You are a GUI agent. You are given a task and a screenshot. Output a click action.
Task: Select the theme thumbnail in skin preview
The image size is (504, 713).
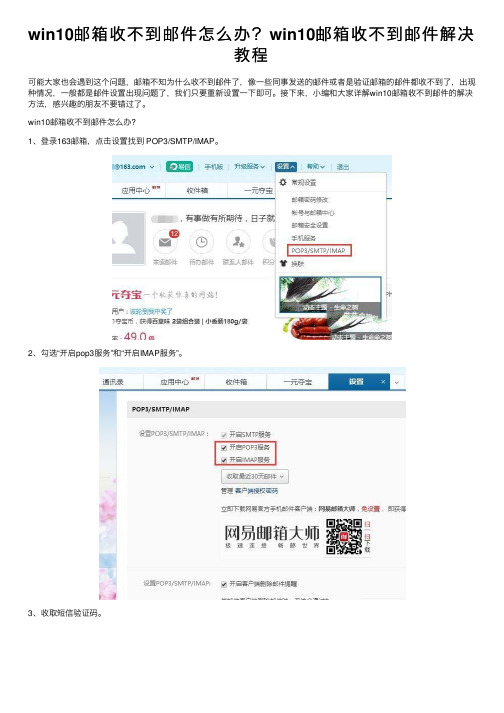(x=330, y=295)
